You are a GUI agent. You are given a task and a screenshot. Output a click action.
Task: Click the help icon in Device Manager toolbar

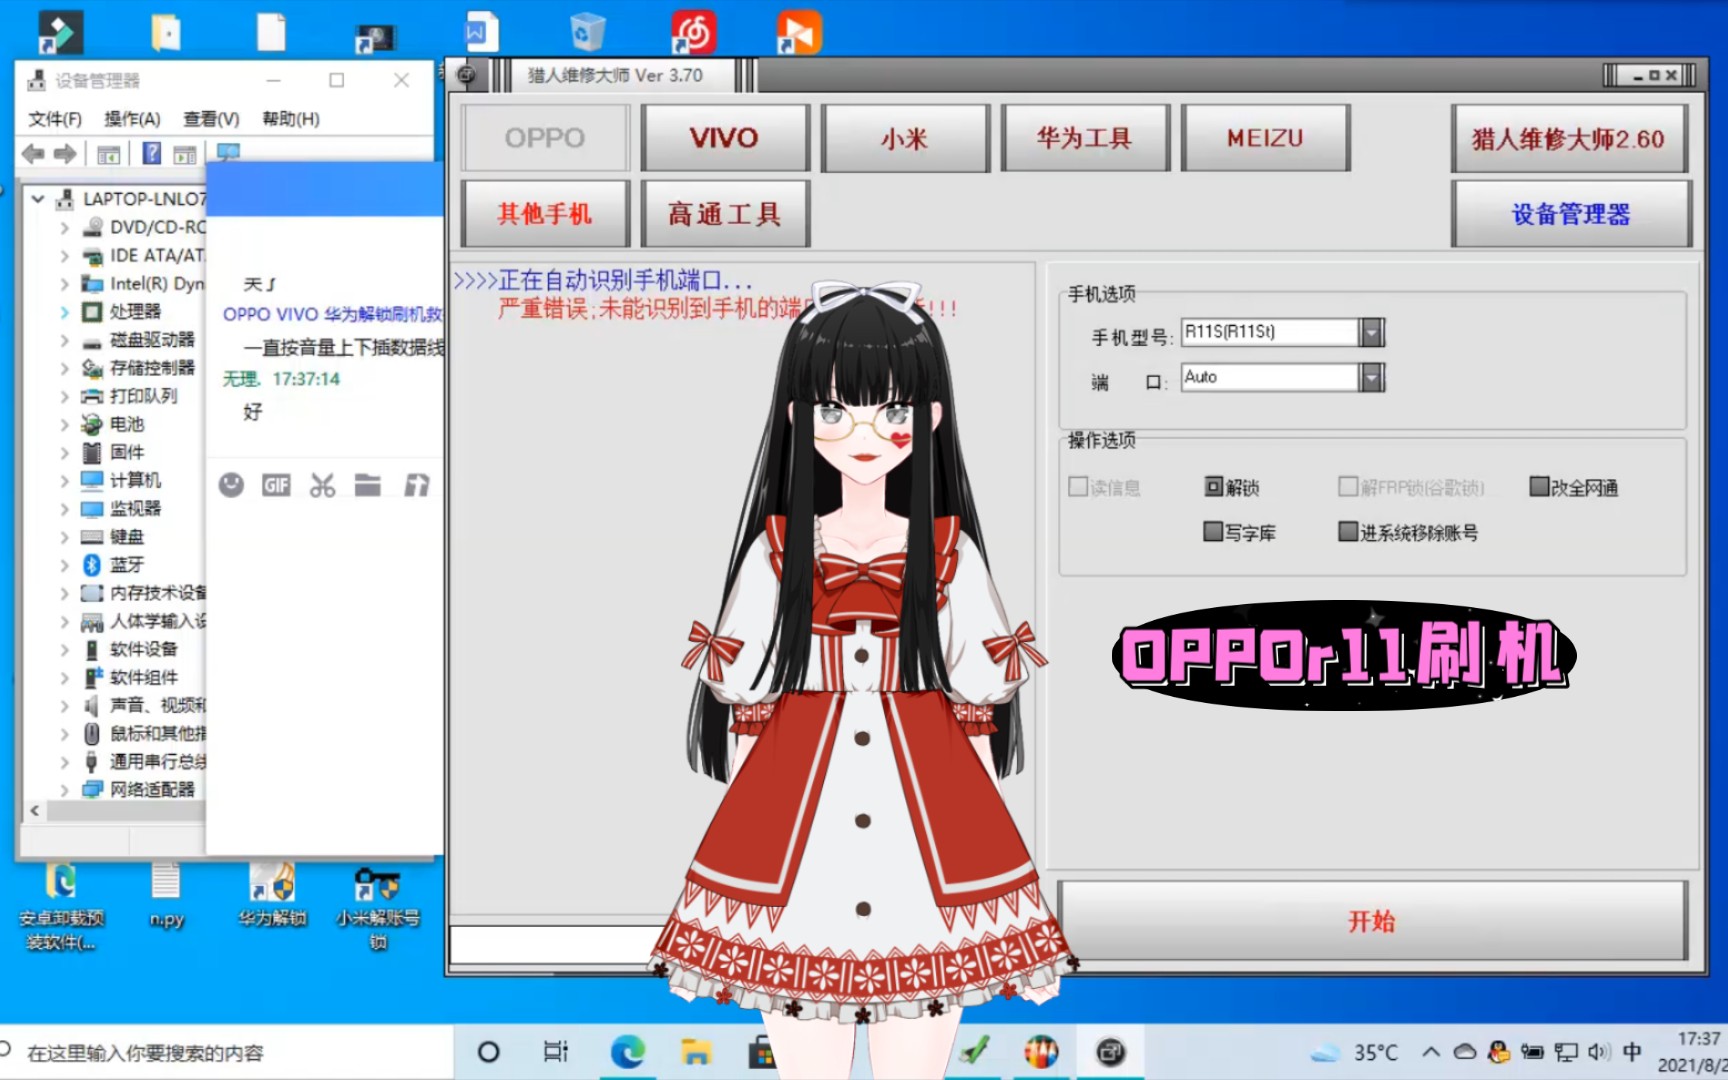click(151, 154)
